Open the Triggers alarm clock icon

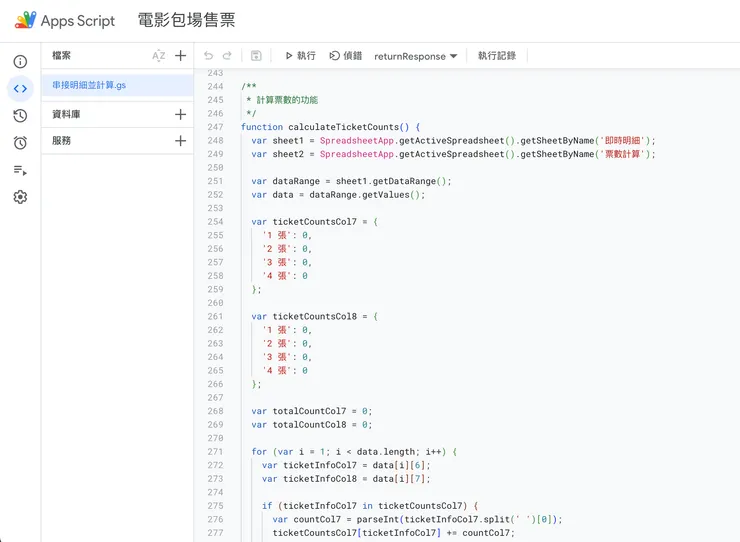point(20,143)
